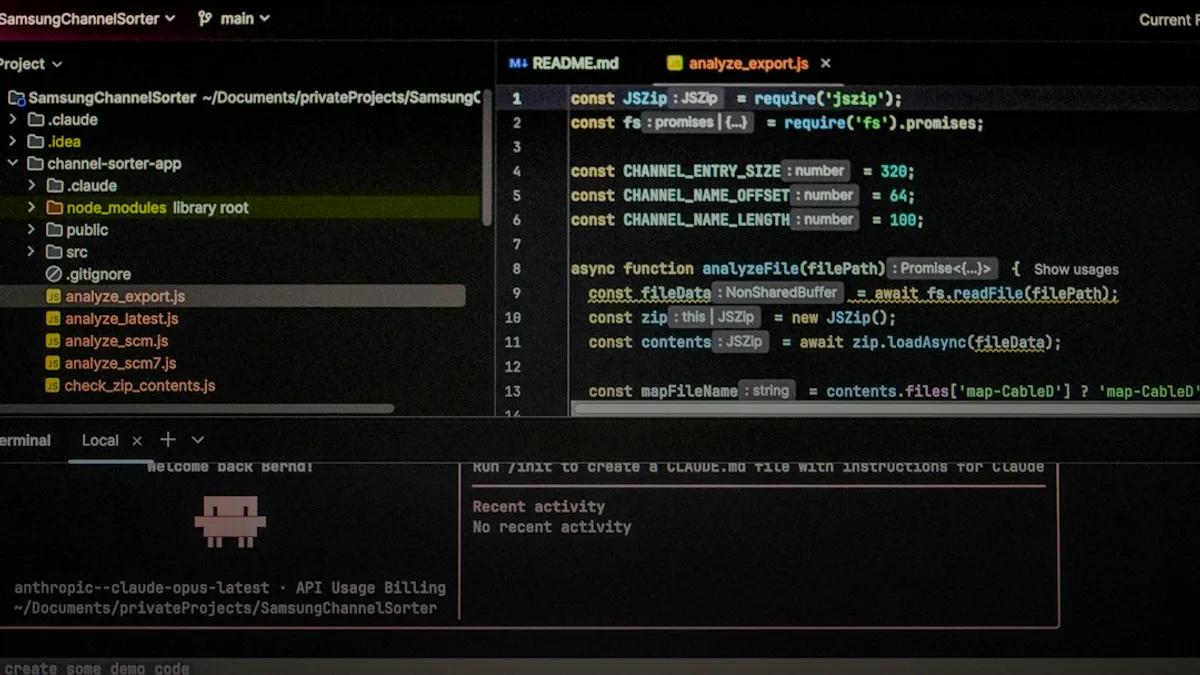This screenshot has width=1200, height=675.
Task: Click the src folder icon
Action: pyautogui.click(x=54, y=252)
